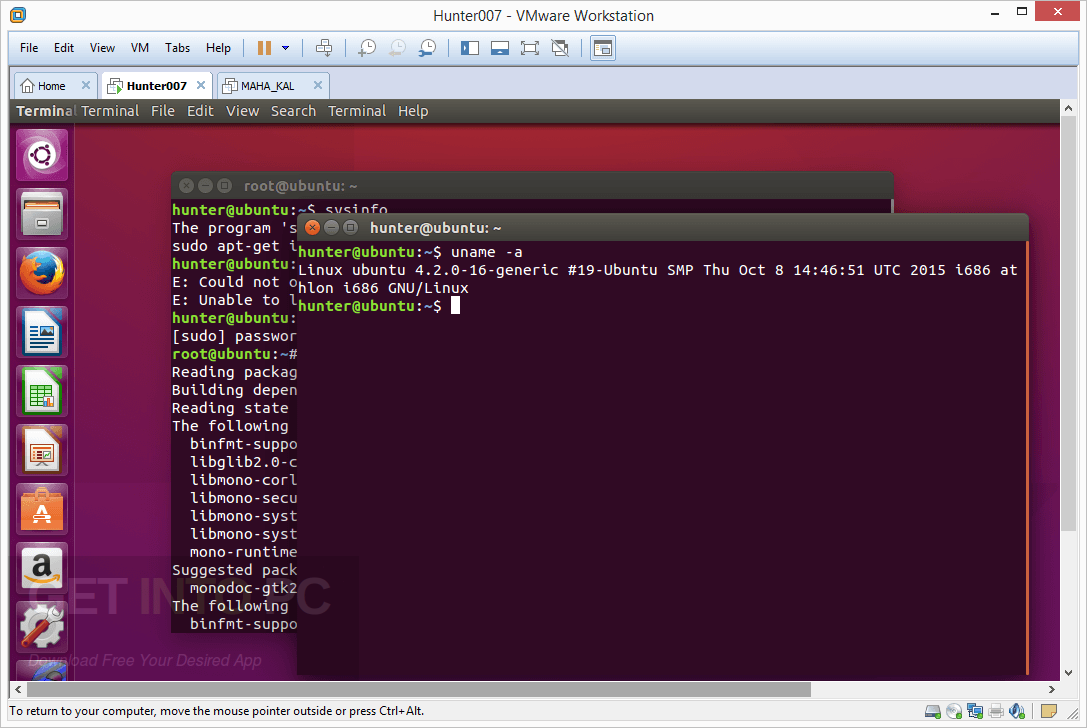Image resolution: width=1087 pixels, height=728 pixels.
Task: Click the message log status icon
Action: pyautogui.click(x=1049, y=711)
